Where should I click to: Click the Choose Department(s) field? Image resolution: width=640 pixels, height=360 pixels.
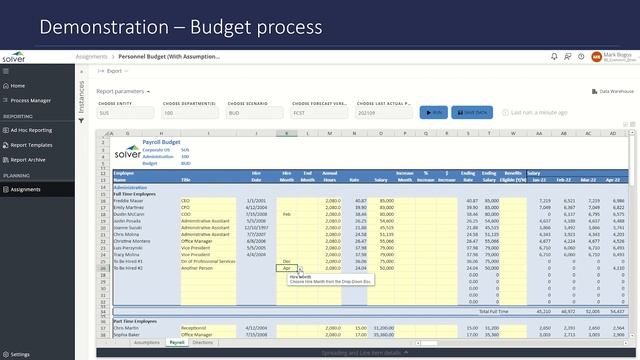tap(190, 113)
